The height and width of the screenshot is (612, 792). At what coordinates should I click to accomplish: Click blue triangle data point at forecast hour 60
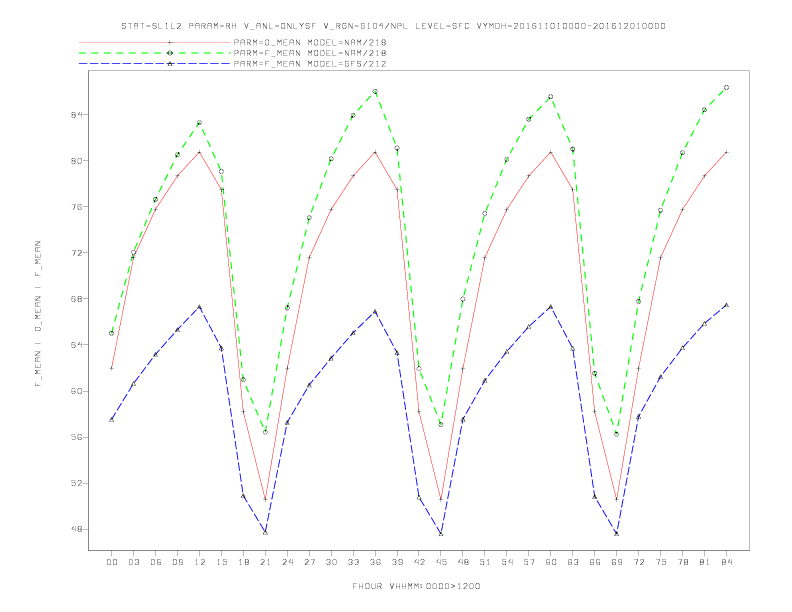click(x=551, y=307)
